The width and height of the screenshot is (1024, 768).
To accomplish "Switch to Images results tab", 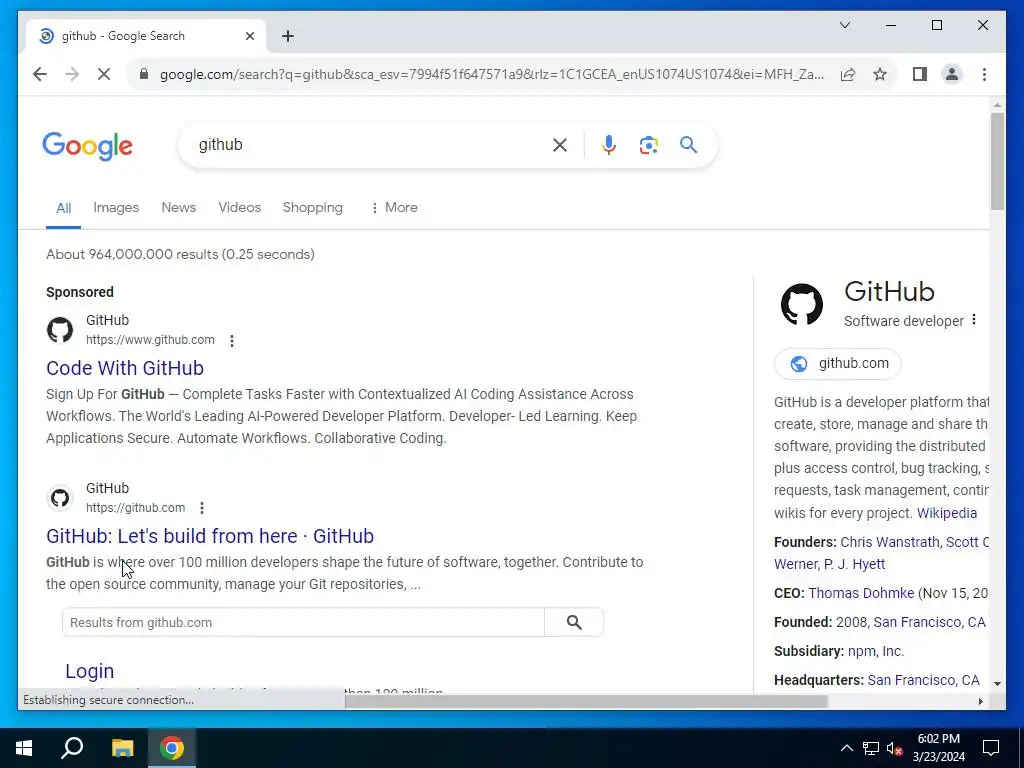I will pos(116,208).
